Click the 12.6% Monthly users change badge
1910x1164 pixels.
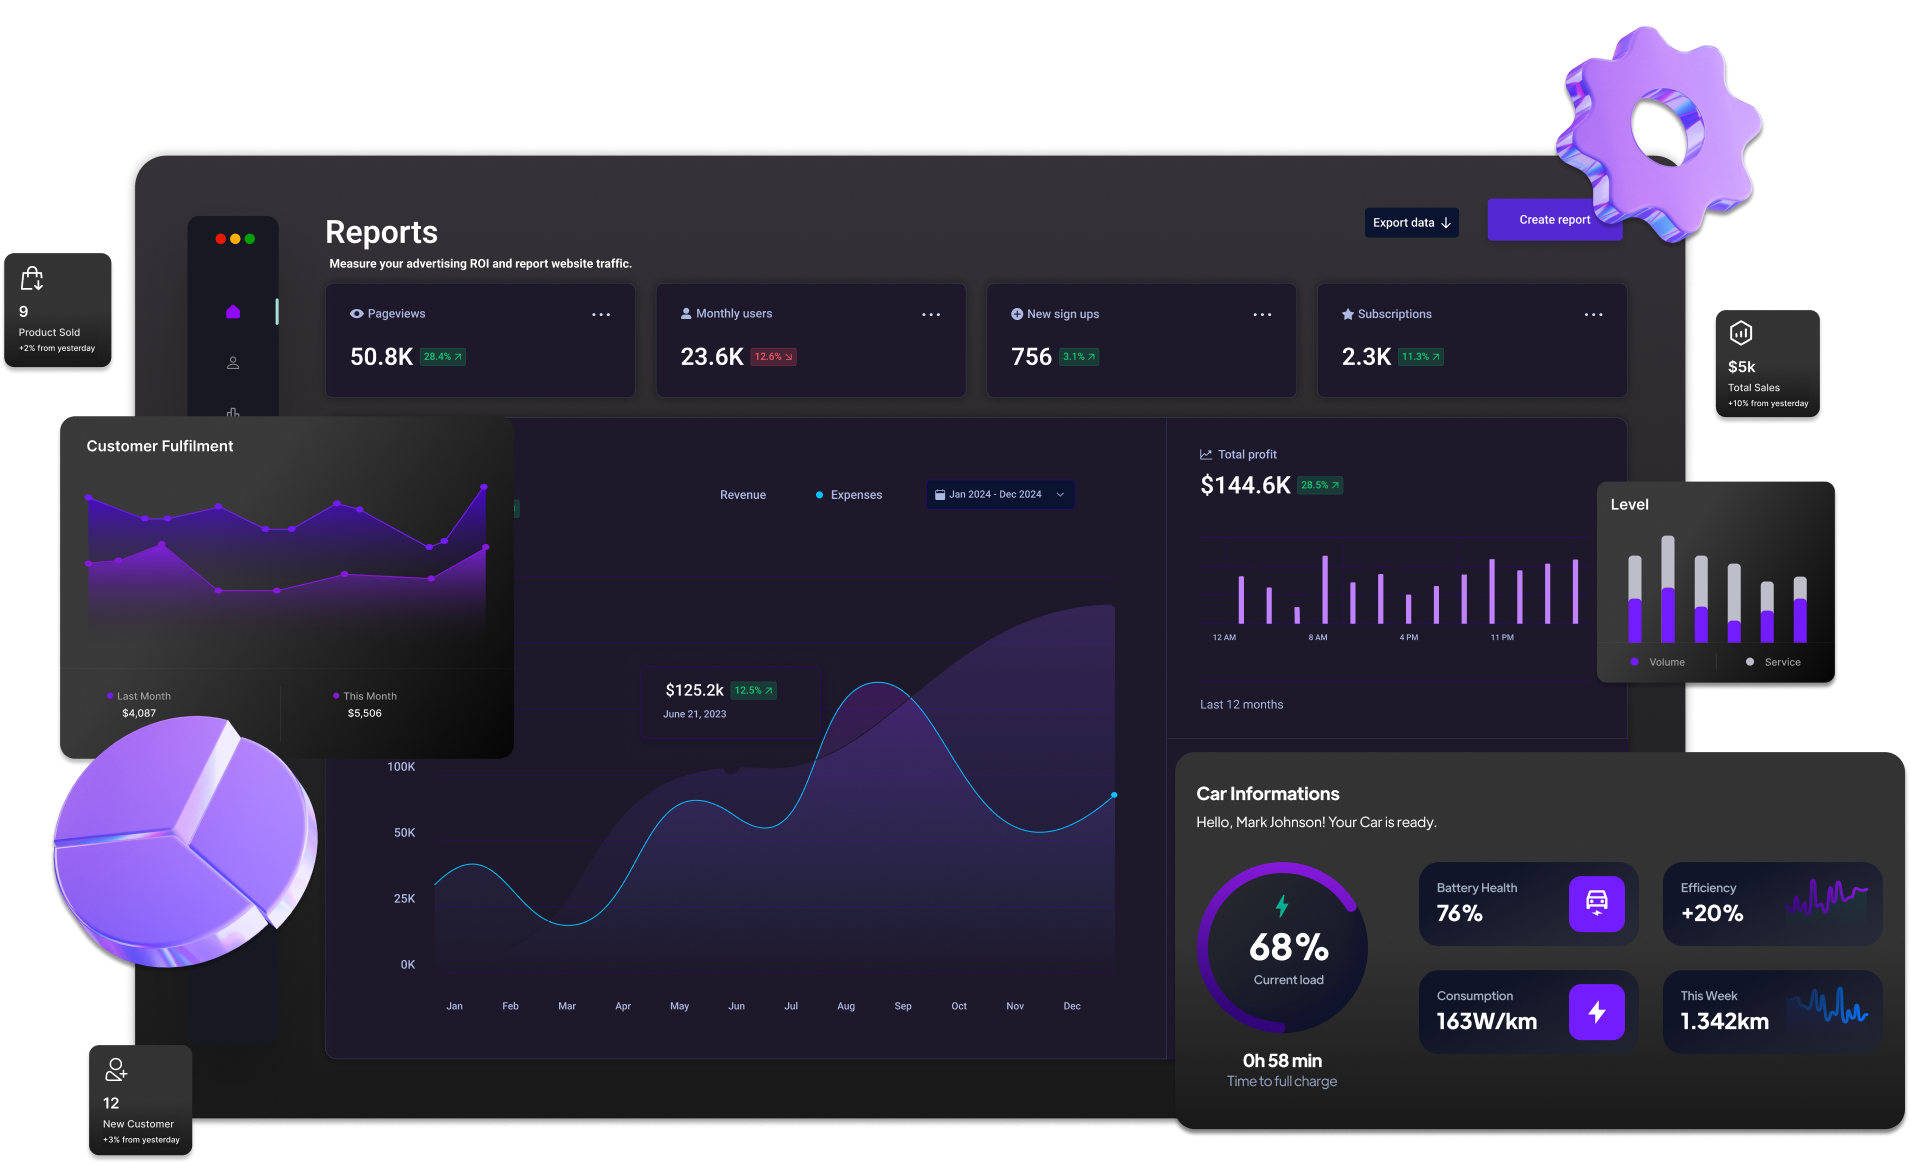tap(774, 357)
